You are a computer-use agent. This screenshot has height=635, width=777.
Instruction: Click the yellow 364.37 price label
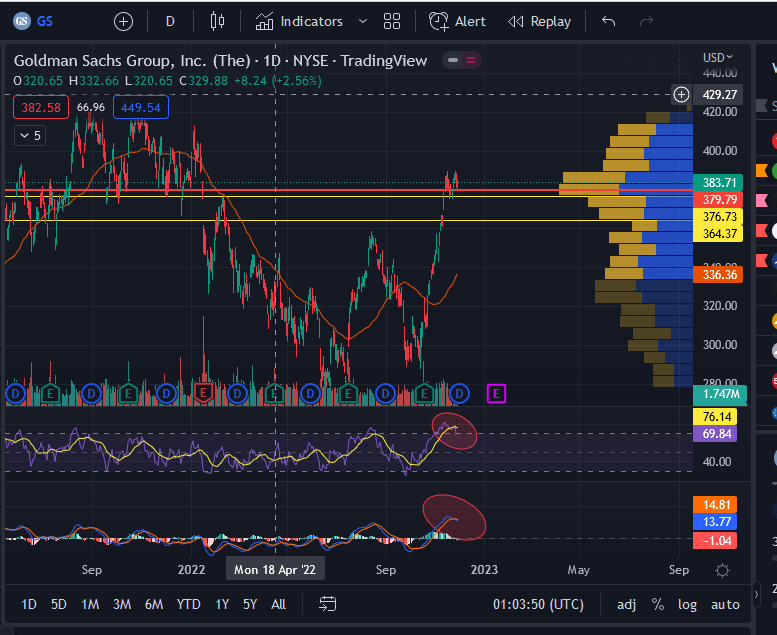click(718, 233)
